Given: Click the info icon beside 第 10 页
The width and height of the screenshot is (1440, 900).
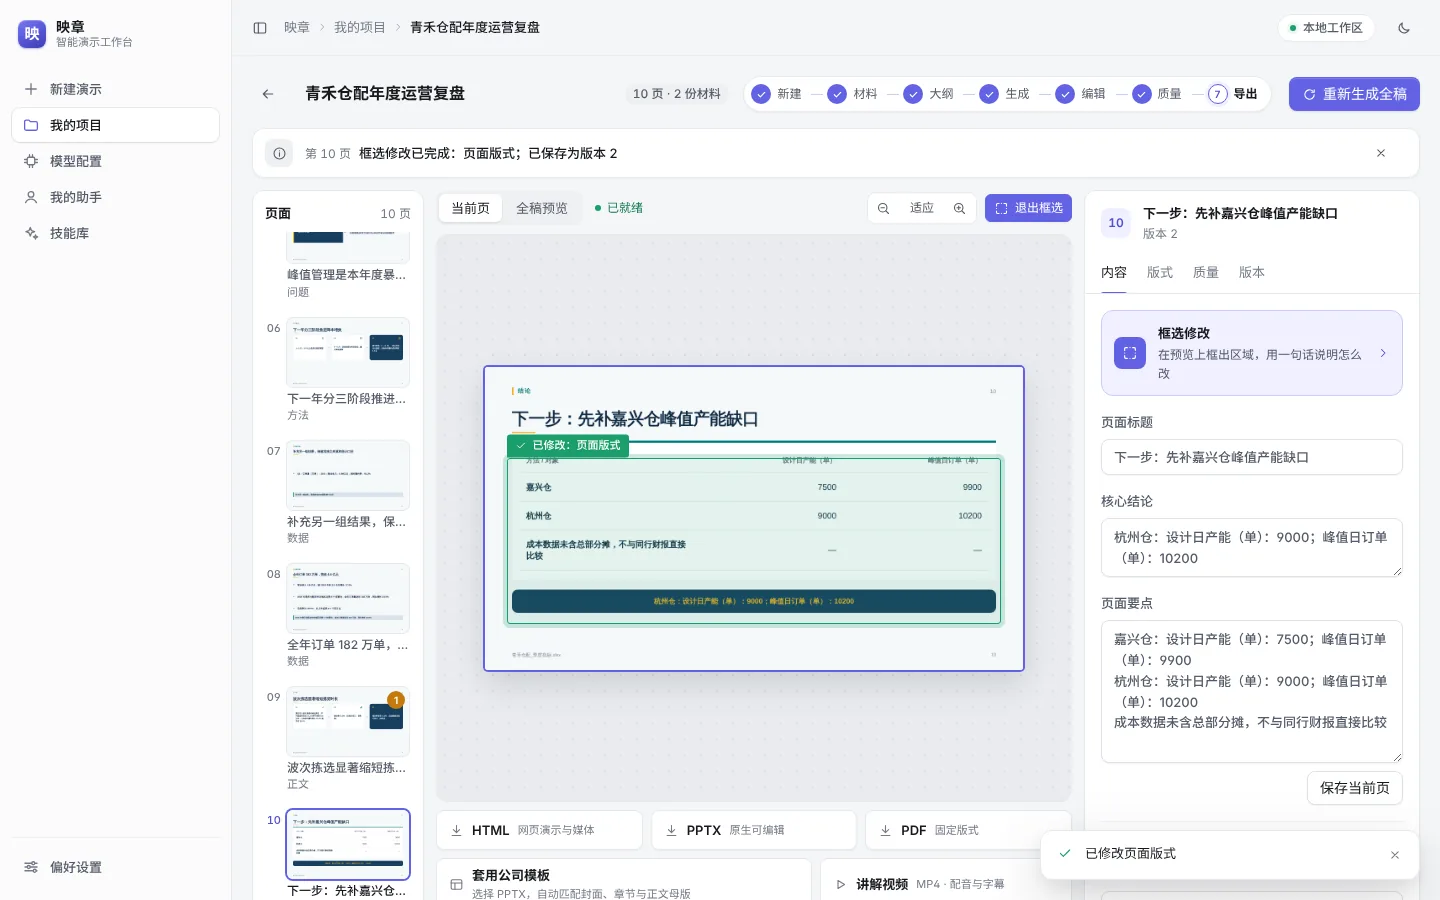Looking at the screenshot, I should pos(280,153).
